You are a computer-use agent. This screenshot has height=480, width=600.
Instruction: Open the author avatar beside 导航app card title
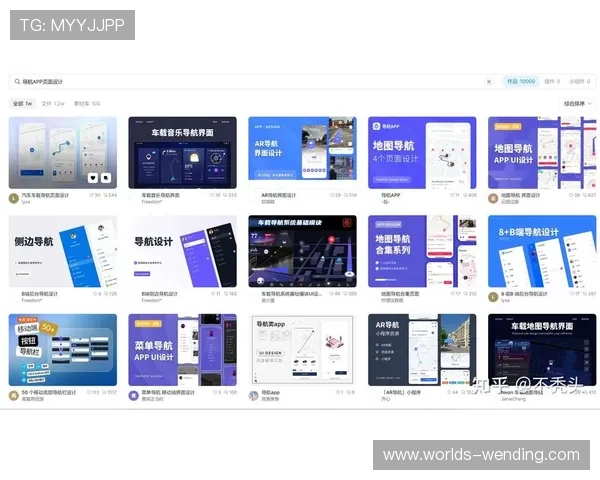click(x=253, y=395)
